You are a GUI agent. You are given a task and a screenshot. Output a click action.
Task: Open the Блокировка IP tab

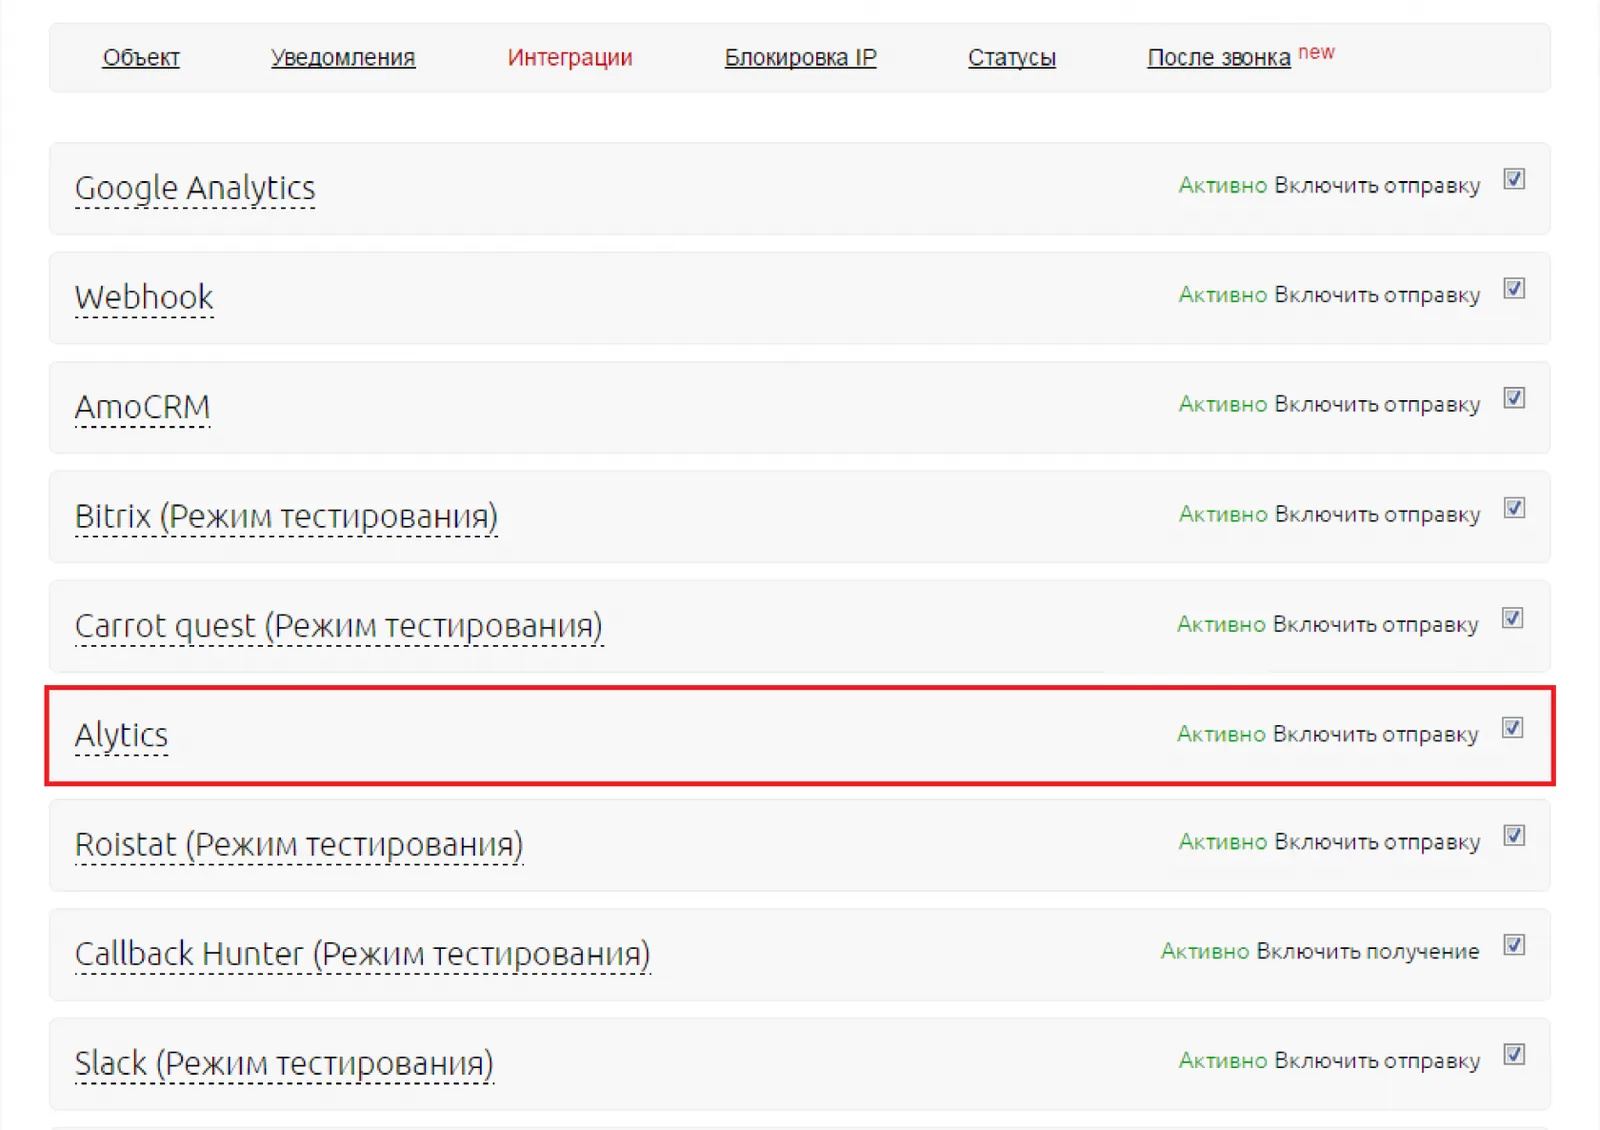pyautogui.click(x=800, y=58)
